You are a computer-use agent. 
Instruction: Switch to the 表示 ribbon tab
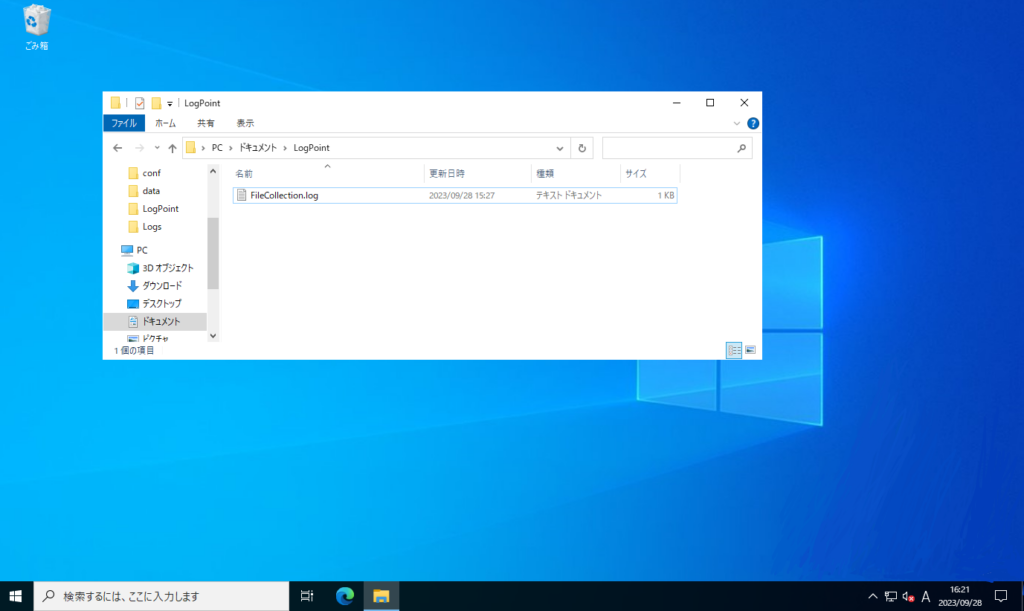(x=245, y=123)
